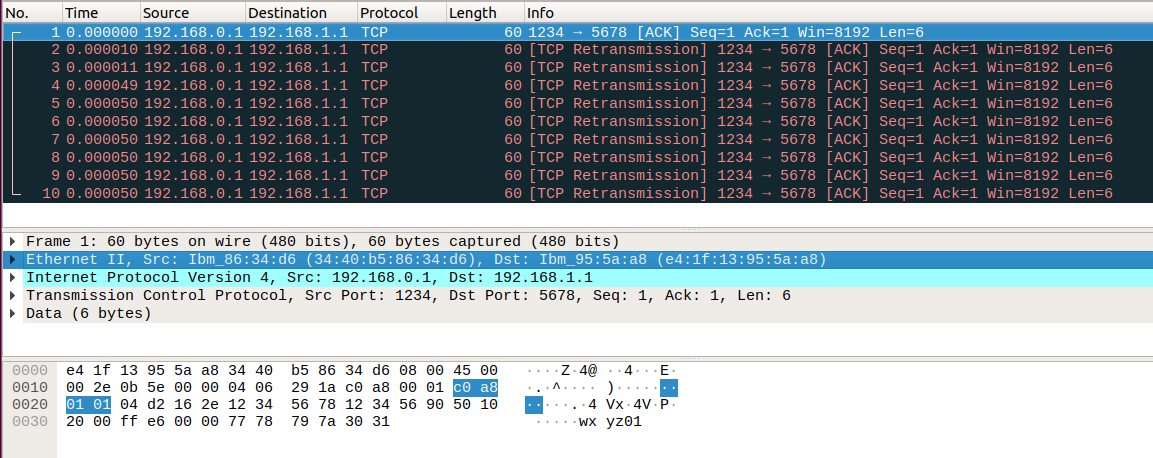The height and width of the screenshot is (458, 1153).
Task: Sort by the Time column header
Action: tap(101, 12)
